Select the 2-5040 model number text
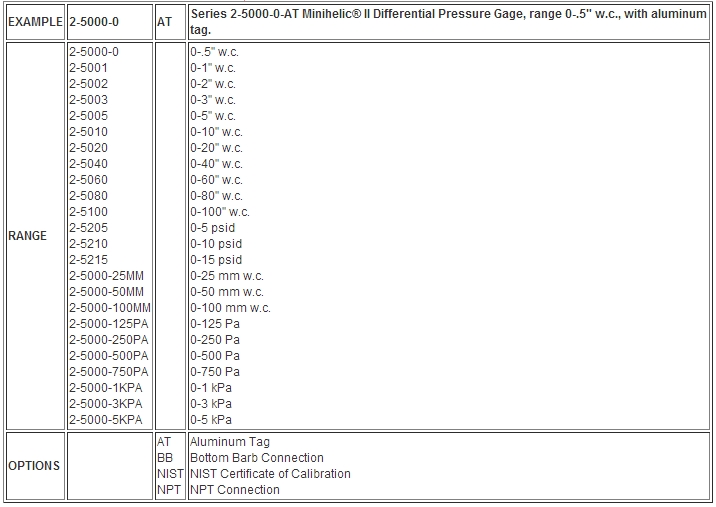 tap(89, 164)
